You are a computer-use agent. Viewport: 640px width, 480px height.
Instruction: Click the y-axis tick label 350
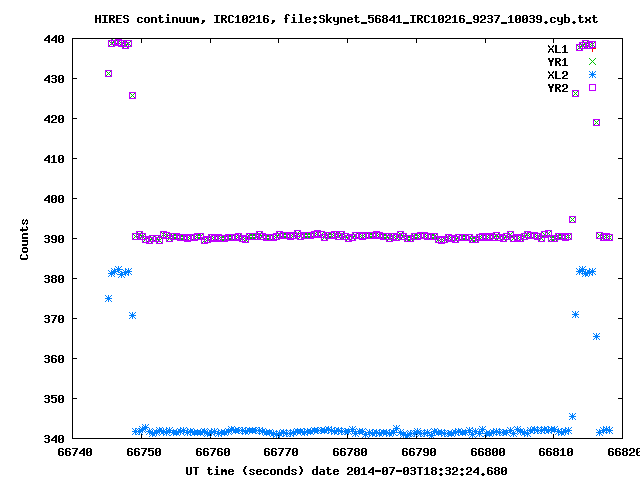(54, 399)
